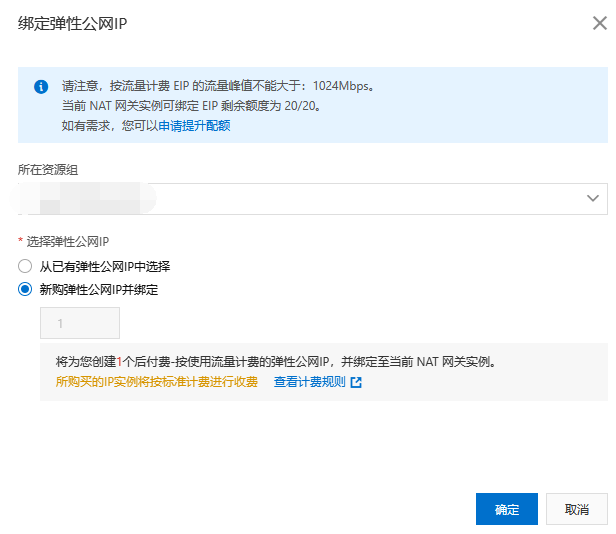Screen dimensions: 616x534
Task: Select 从已有弹性公网IP中选择 radio option
Action: 25,266
